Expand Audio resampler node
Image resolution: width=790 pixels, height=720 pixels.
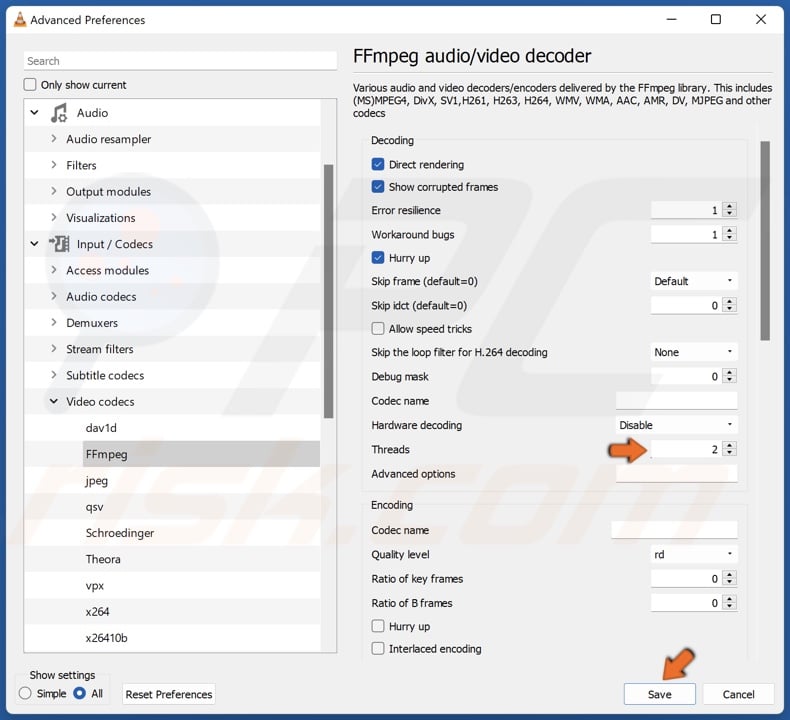click(54, 139)
